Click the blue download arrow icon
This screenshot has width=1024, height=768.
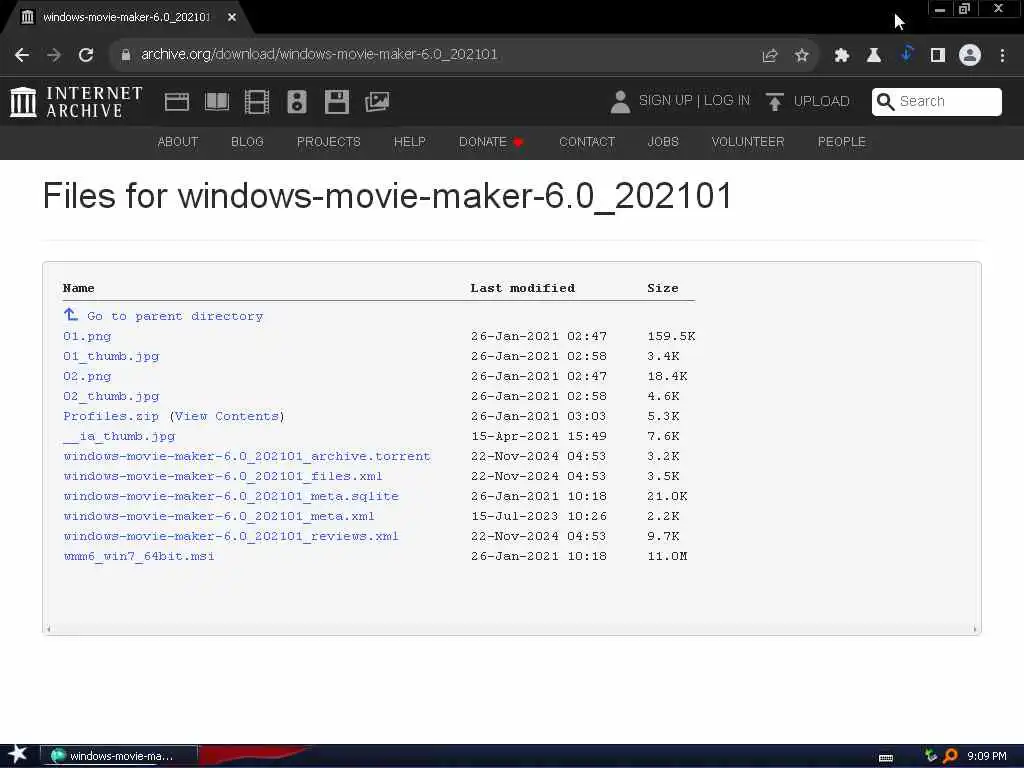click(x=906, y=54)
